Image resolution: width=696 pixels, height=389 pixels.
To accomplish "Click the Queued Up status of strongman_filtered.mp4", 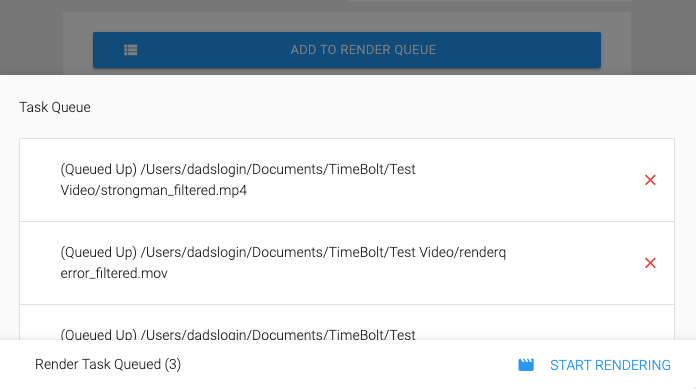I will coord(99,169).
